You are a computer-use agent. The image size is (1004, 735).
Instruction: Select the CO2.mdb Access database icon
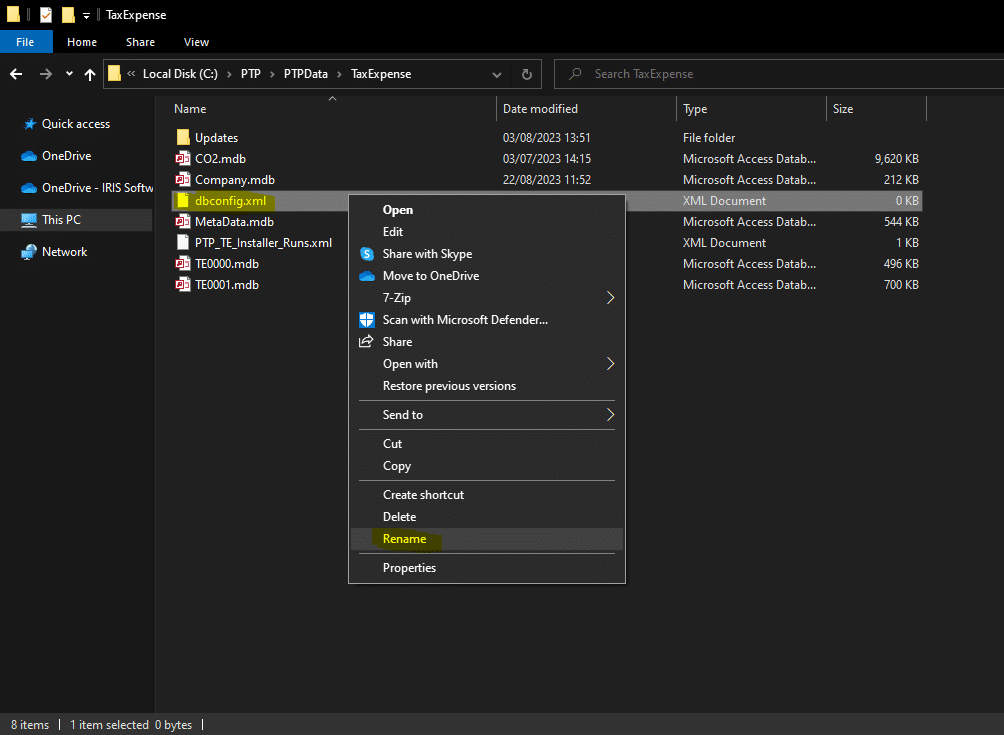pos(183,159)
